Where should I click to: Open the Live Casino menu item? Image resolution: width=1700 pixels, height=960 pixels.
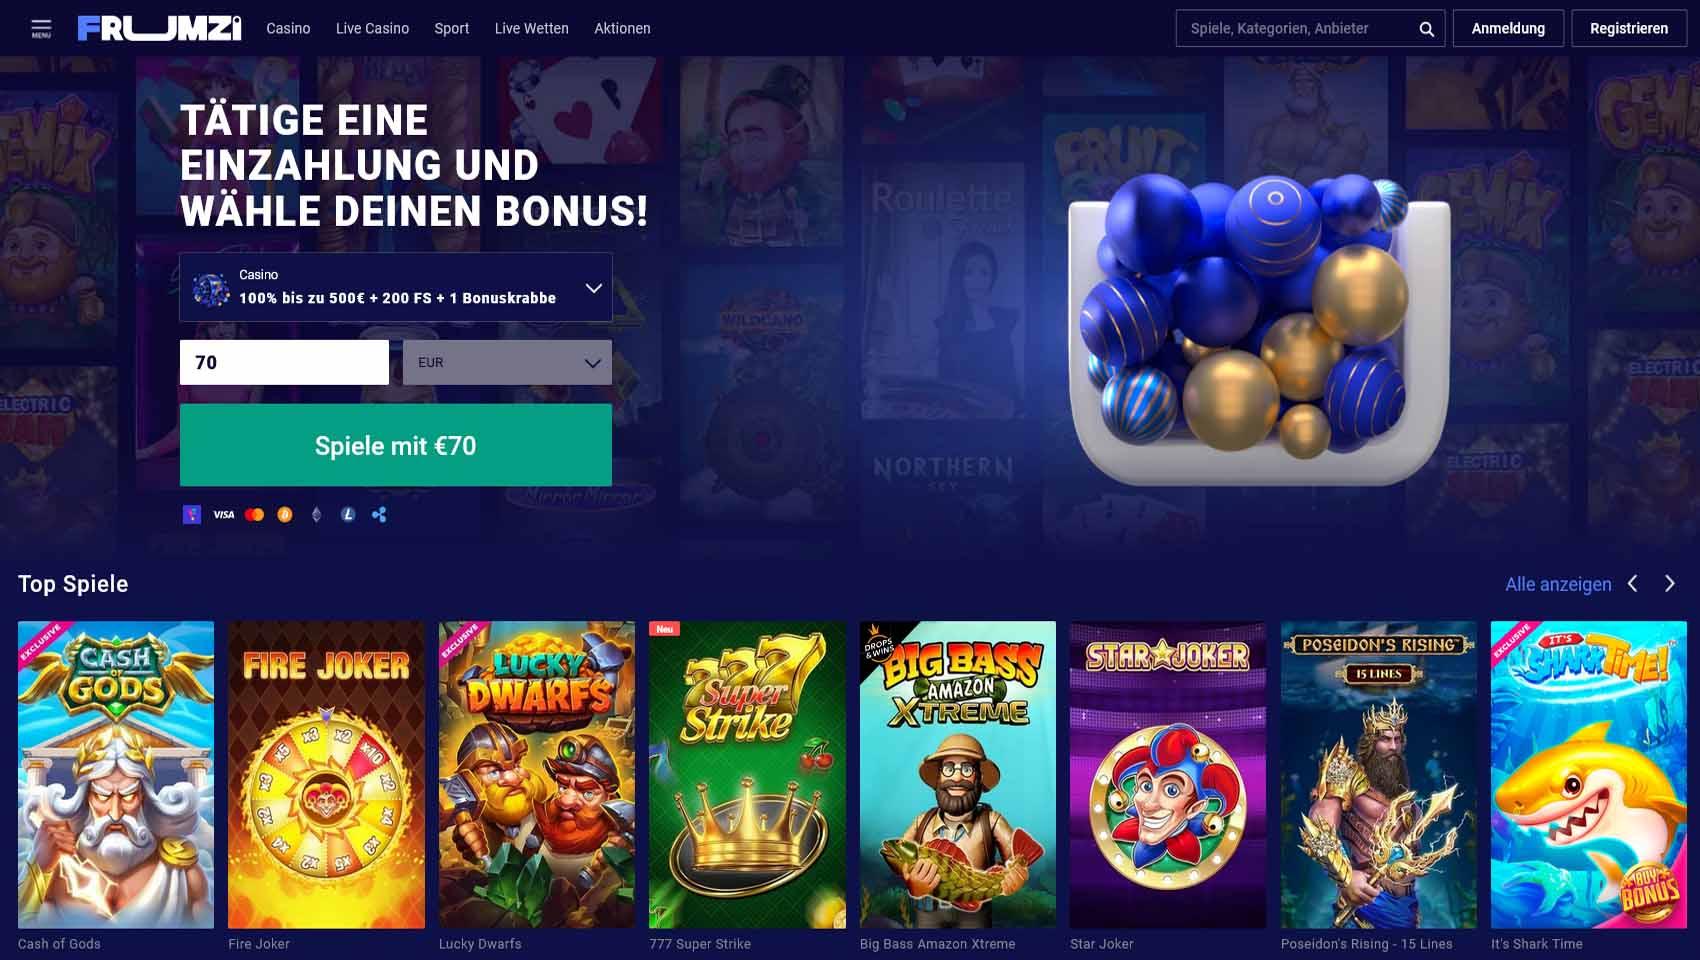(x=372, y=29)
